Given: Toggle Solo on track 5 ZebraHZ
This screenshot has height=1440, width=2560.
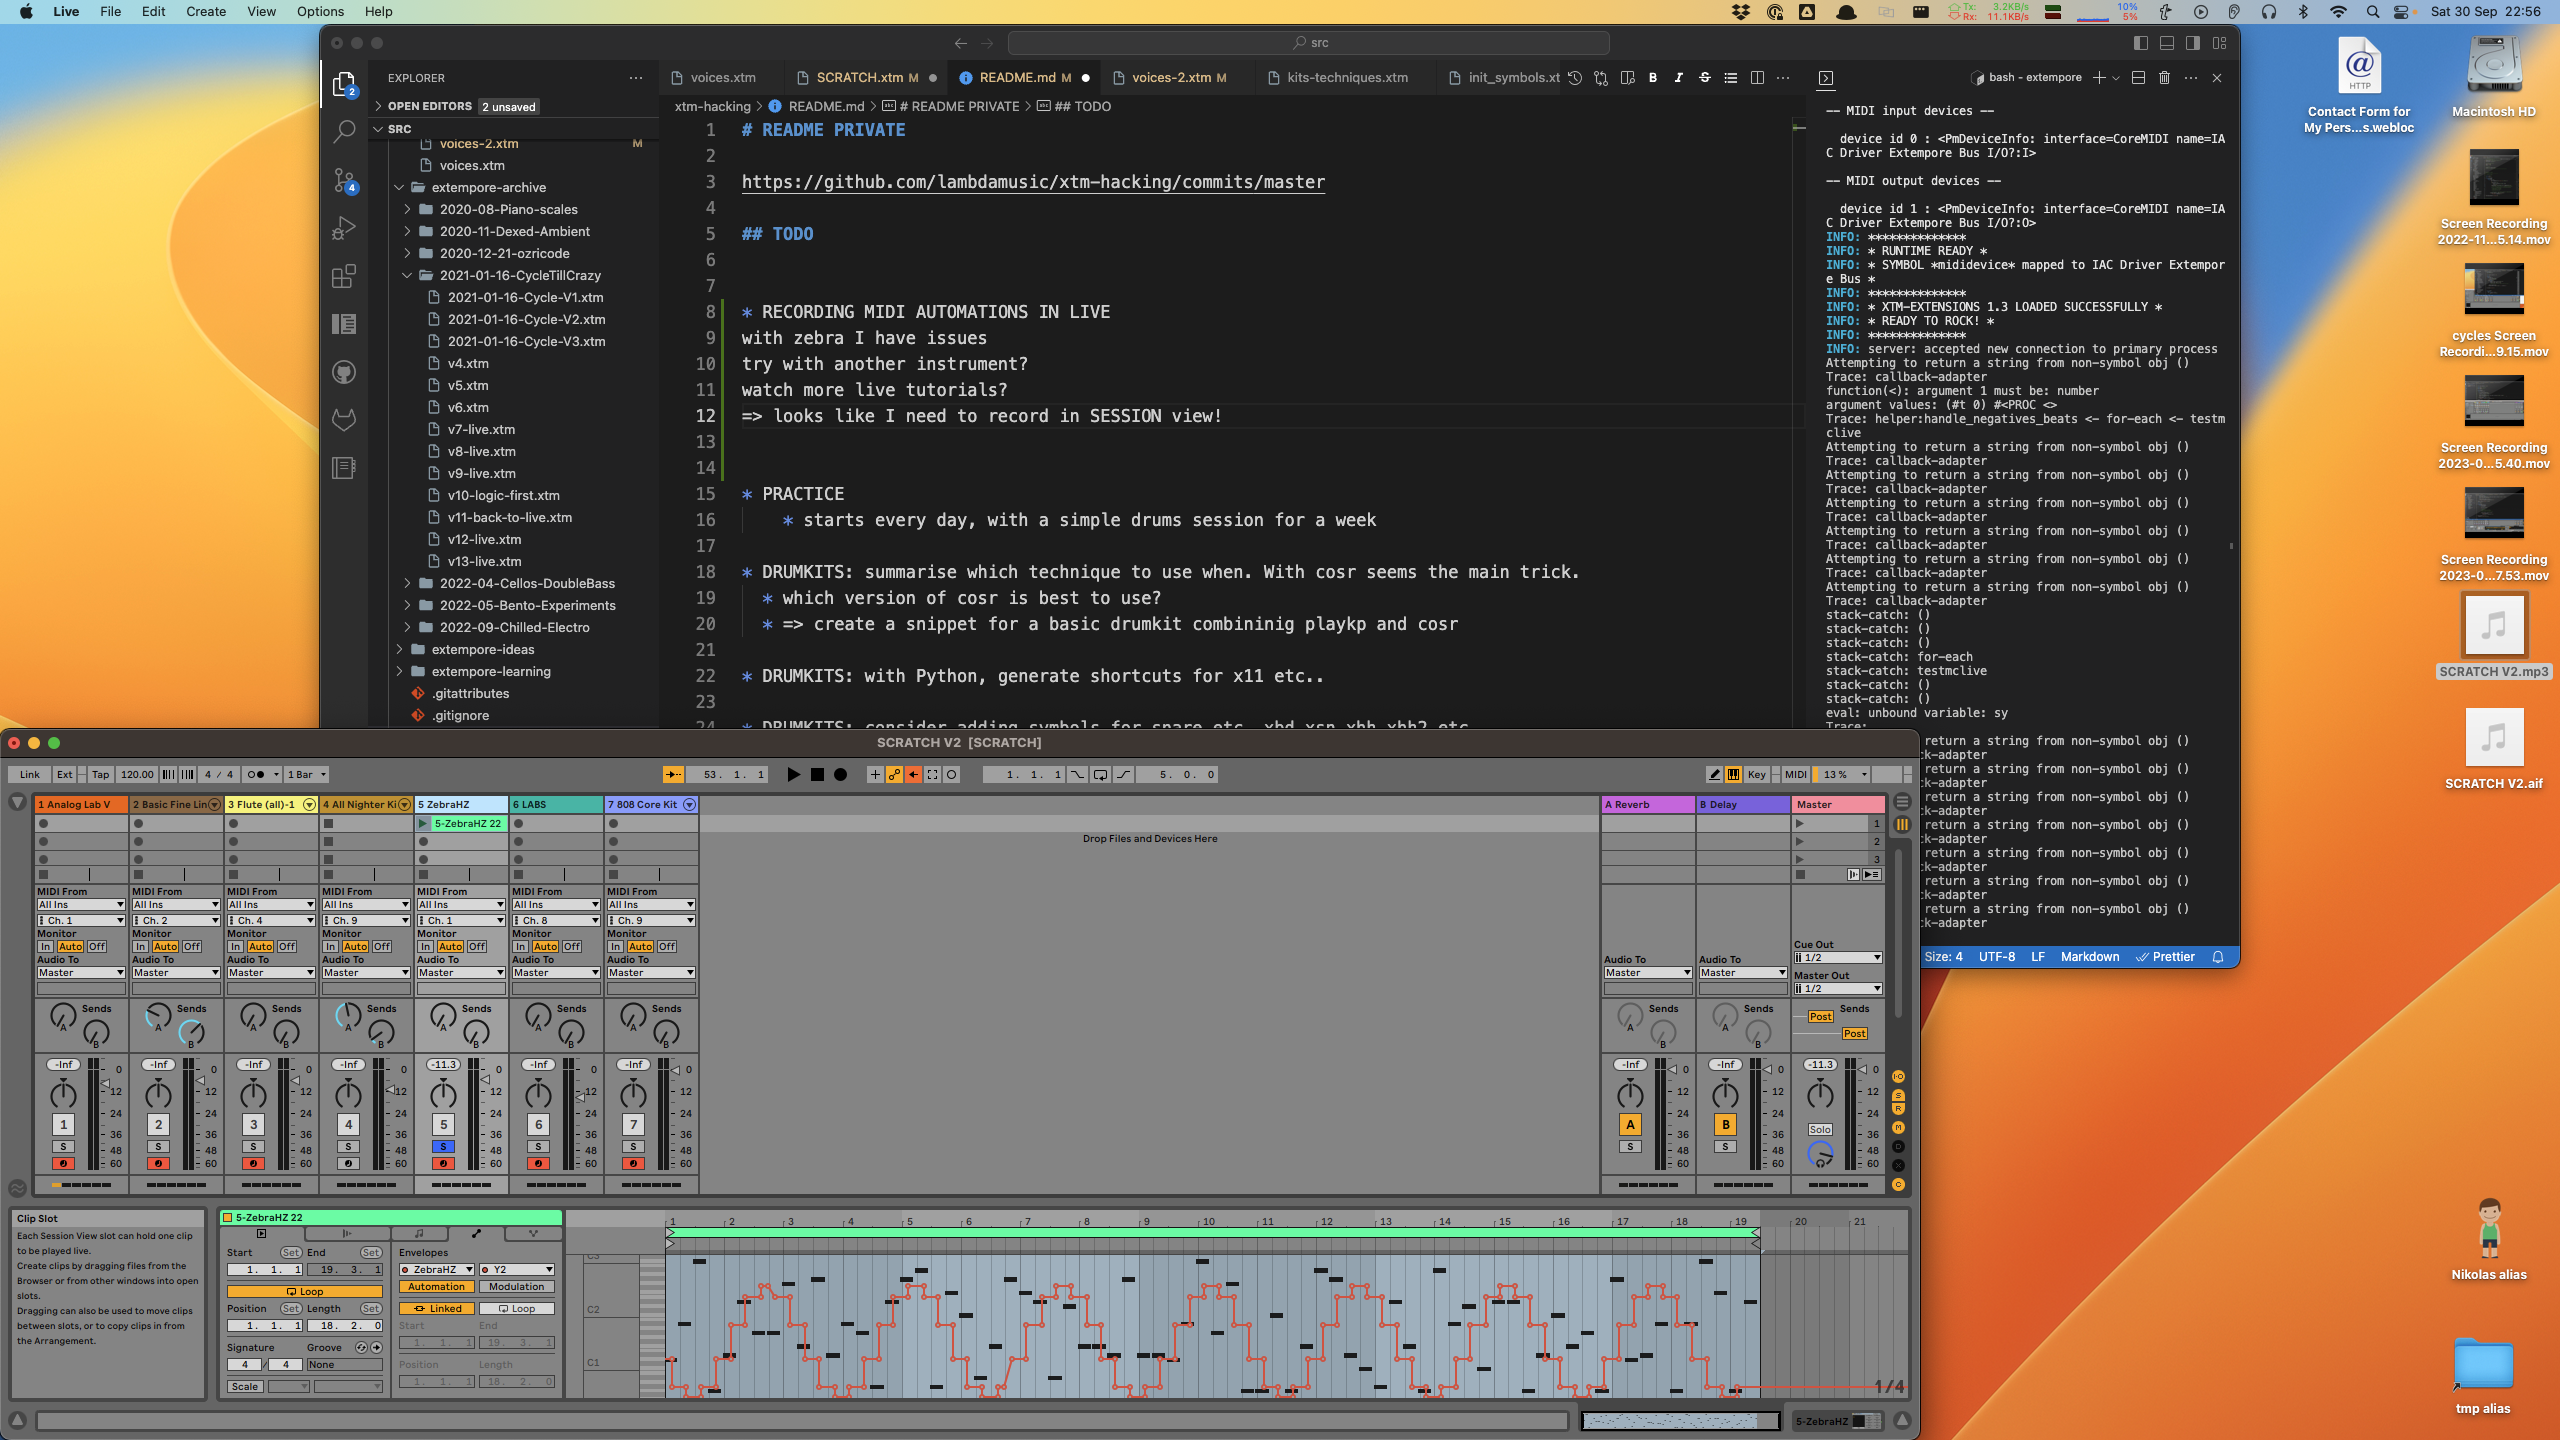Looking at the screenshot, I should [x=443, y=1147].
